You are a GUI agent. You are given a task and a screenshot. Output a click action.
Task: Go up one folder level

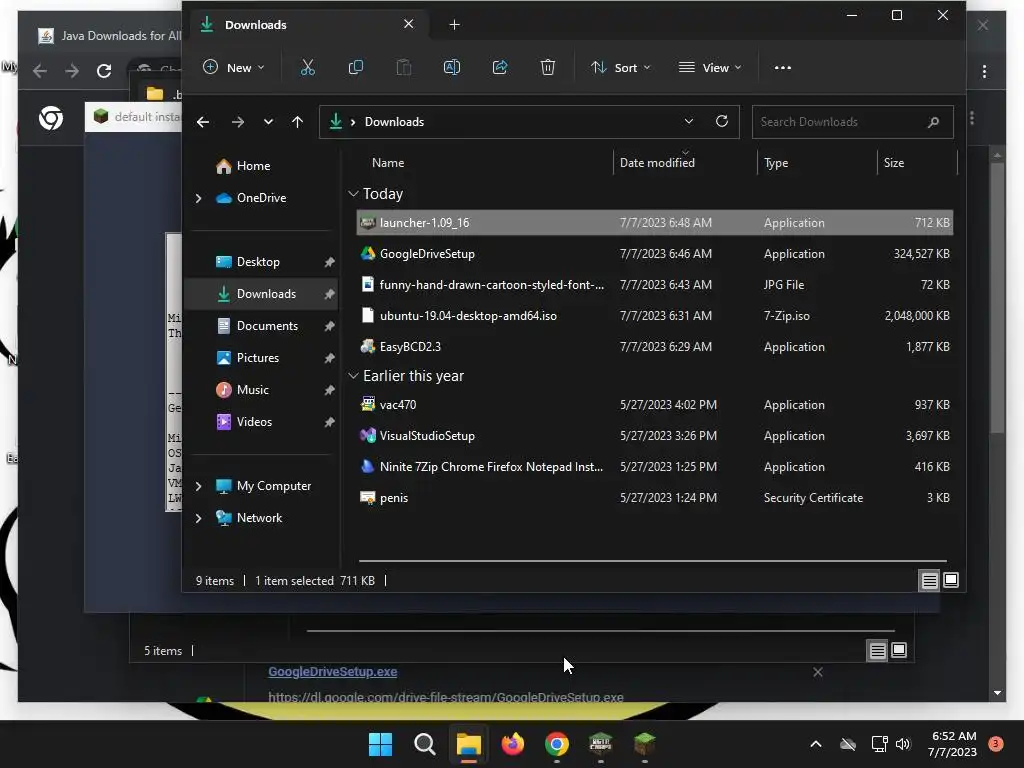click(x=297, y=122)
